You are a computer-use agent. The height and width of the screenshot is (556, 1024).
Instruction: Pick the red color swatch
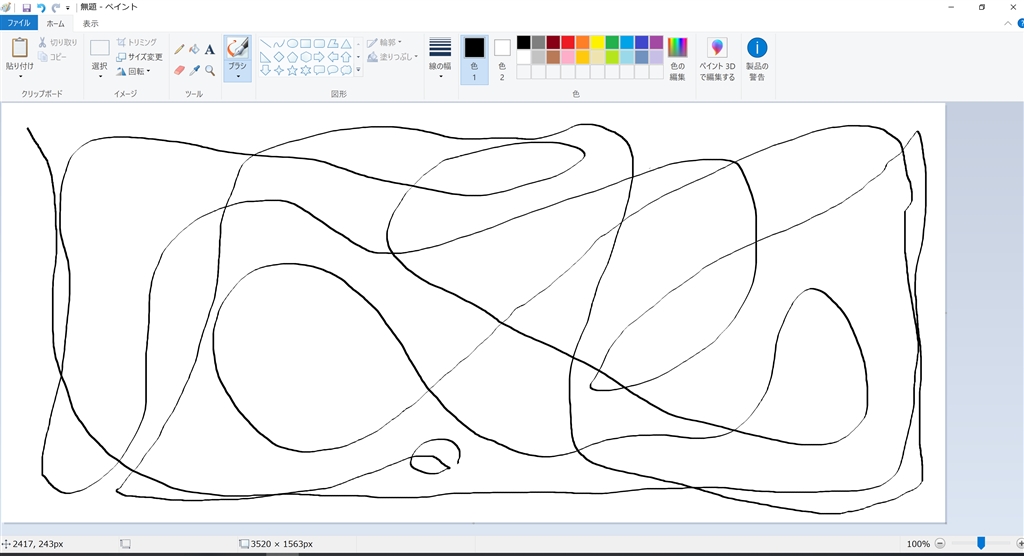568,42
